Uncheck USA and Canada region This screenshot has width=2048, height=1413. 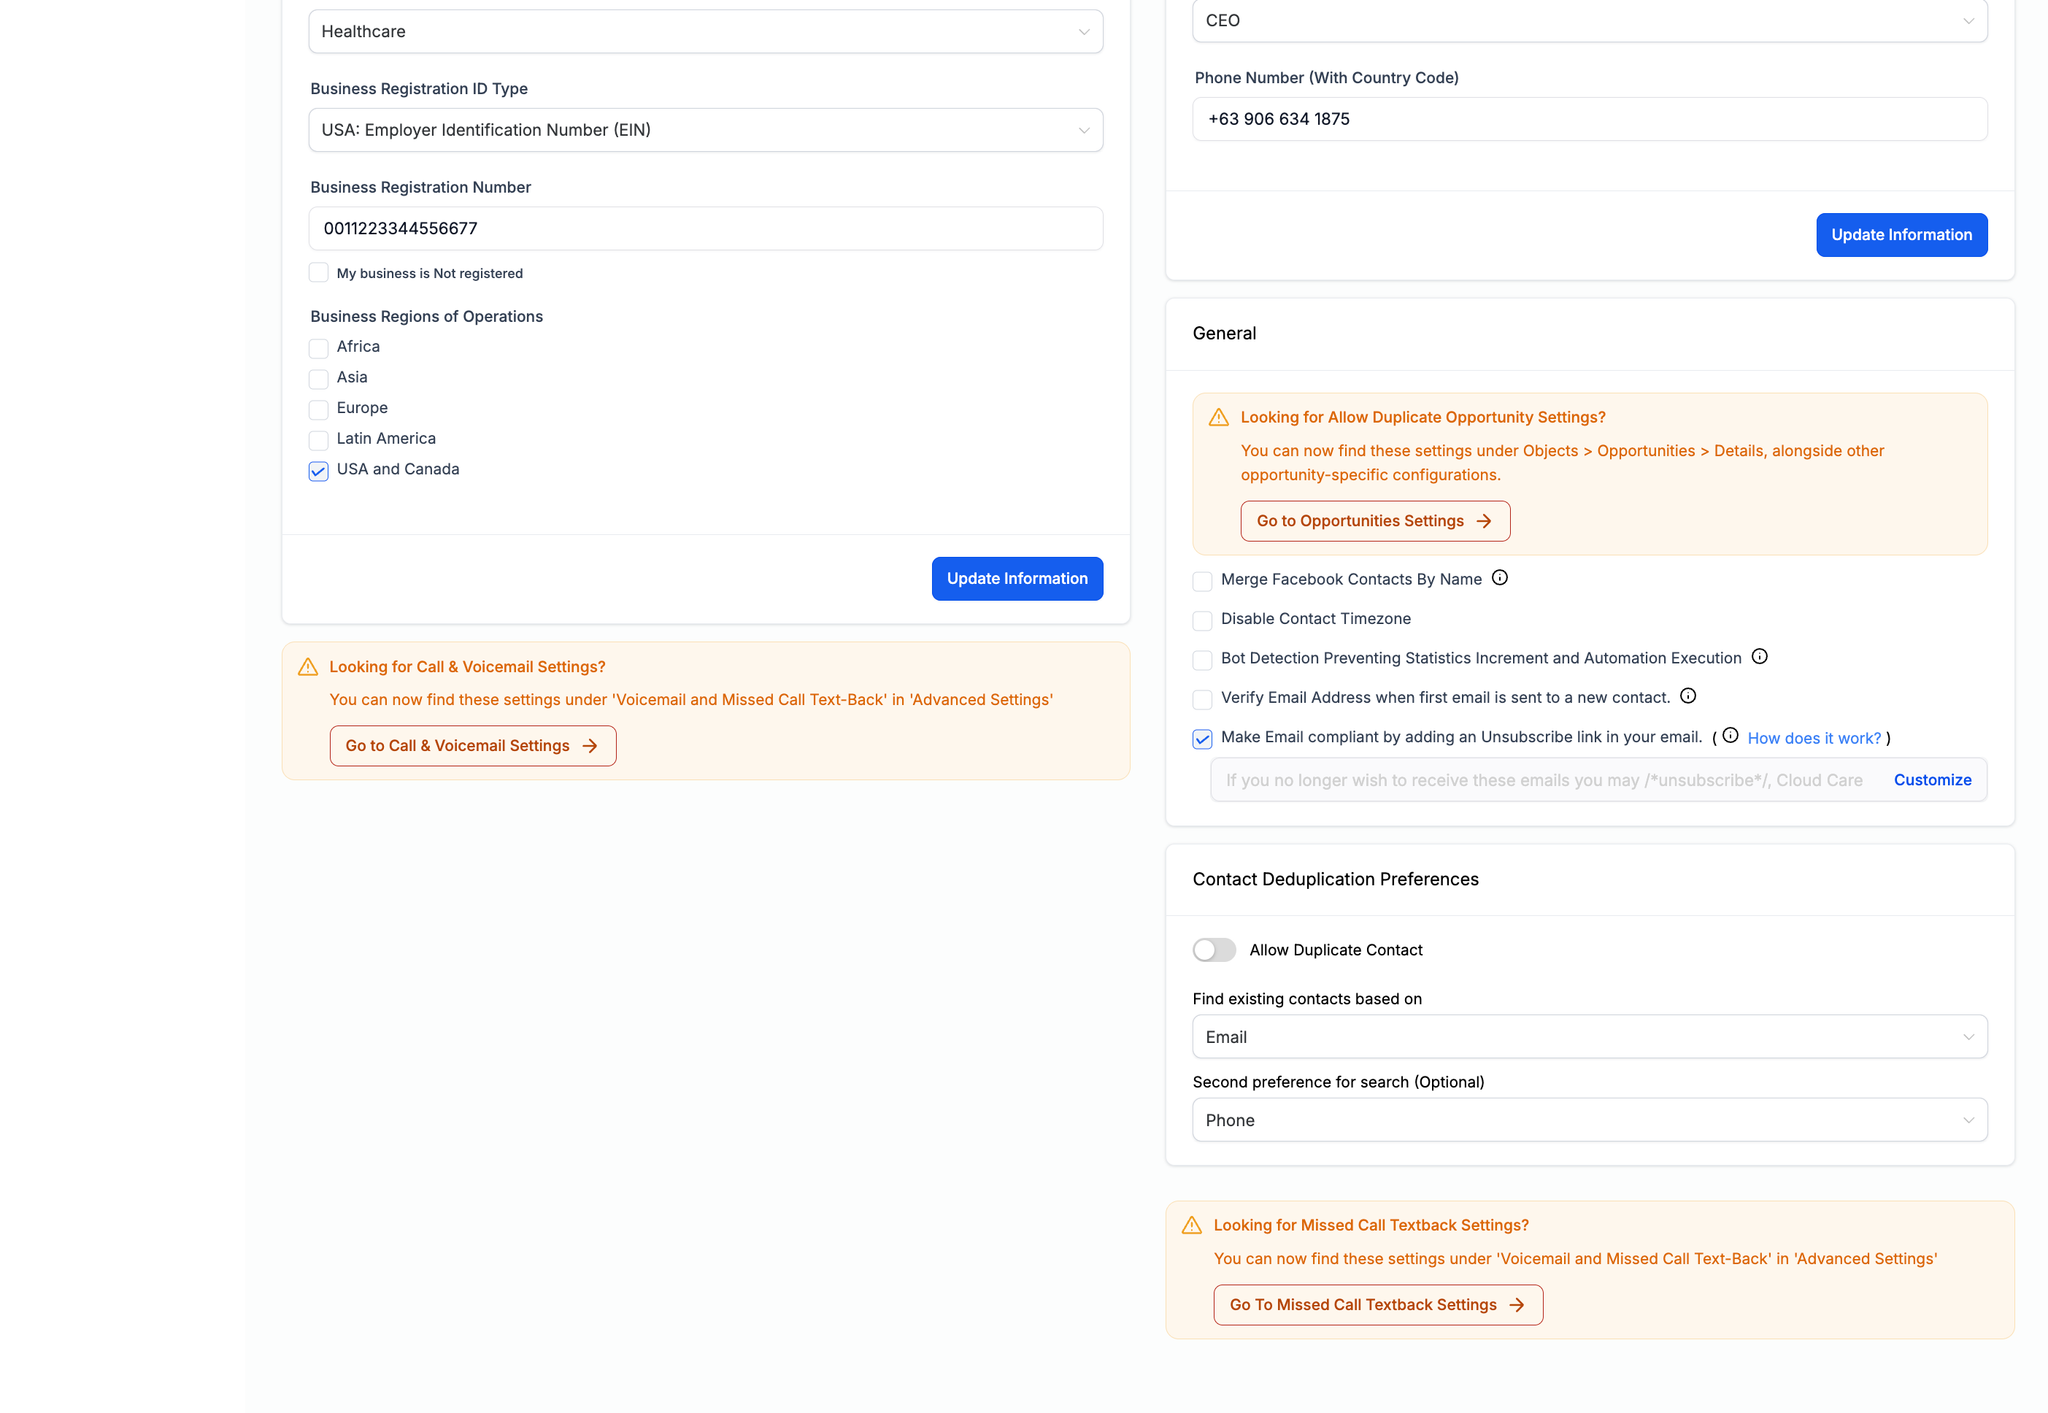tap(319, 471)
